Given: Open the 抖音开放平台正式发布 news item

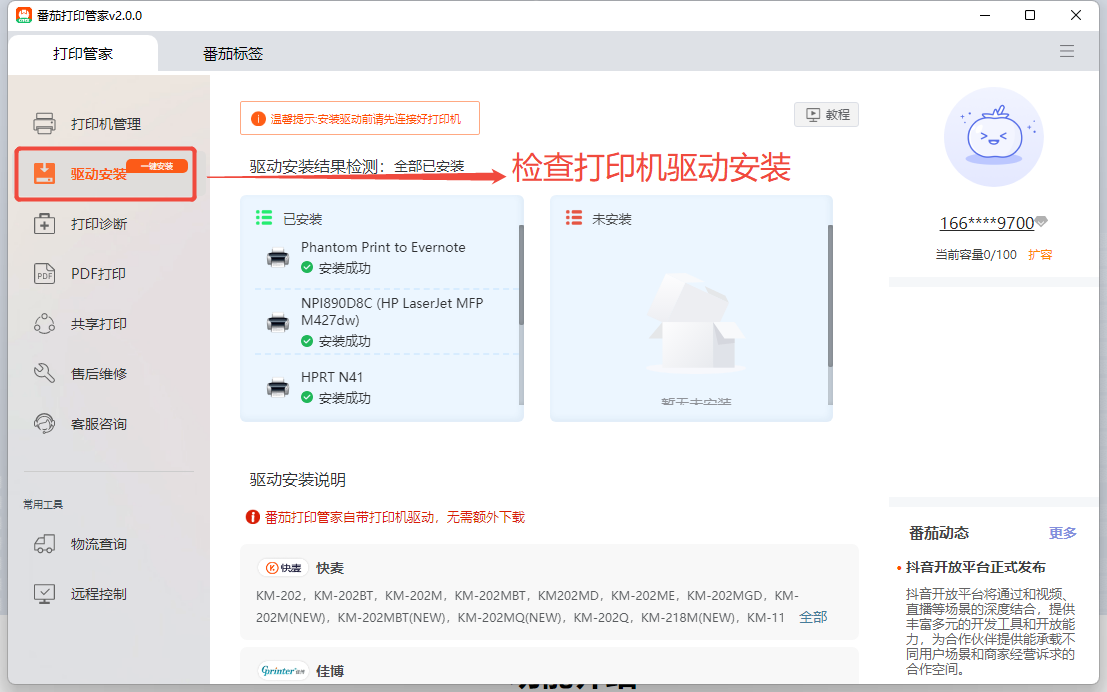Looking at the screenshot, I should click(x=976, y=567).
